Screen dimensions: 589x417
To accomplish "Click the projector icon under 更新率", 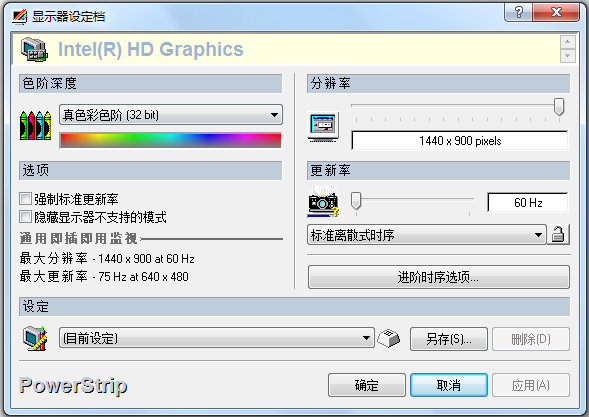I will 323,202.
